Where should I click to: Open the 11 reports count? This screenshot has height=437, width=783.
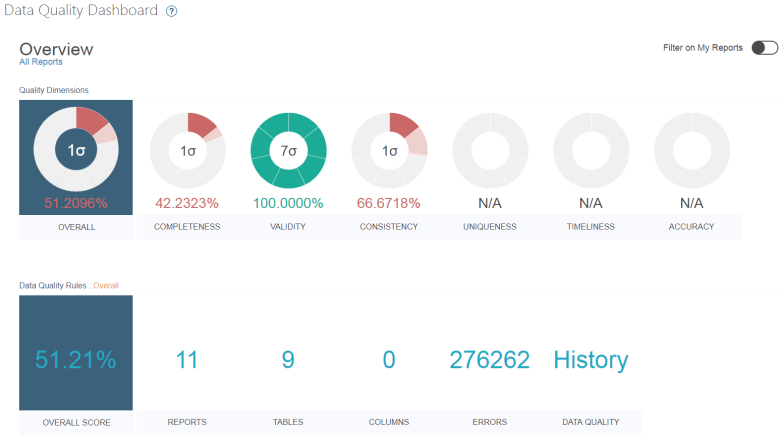pos(187,360)
